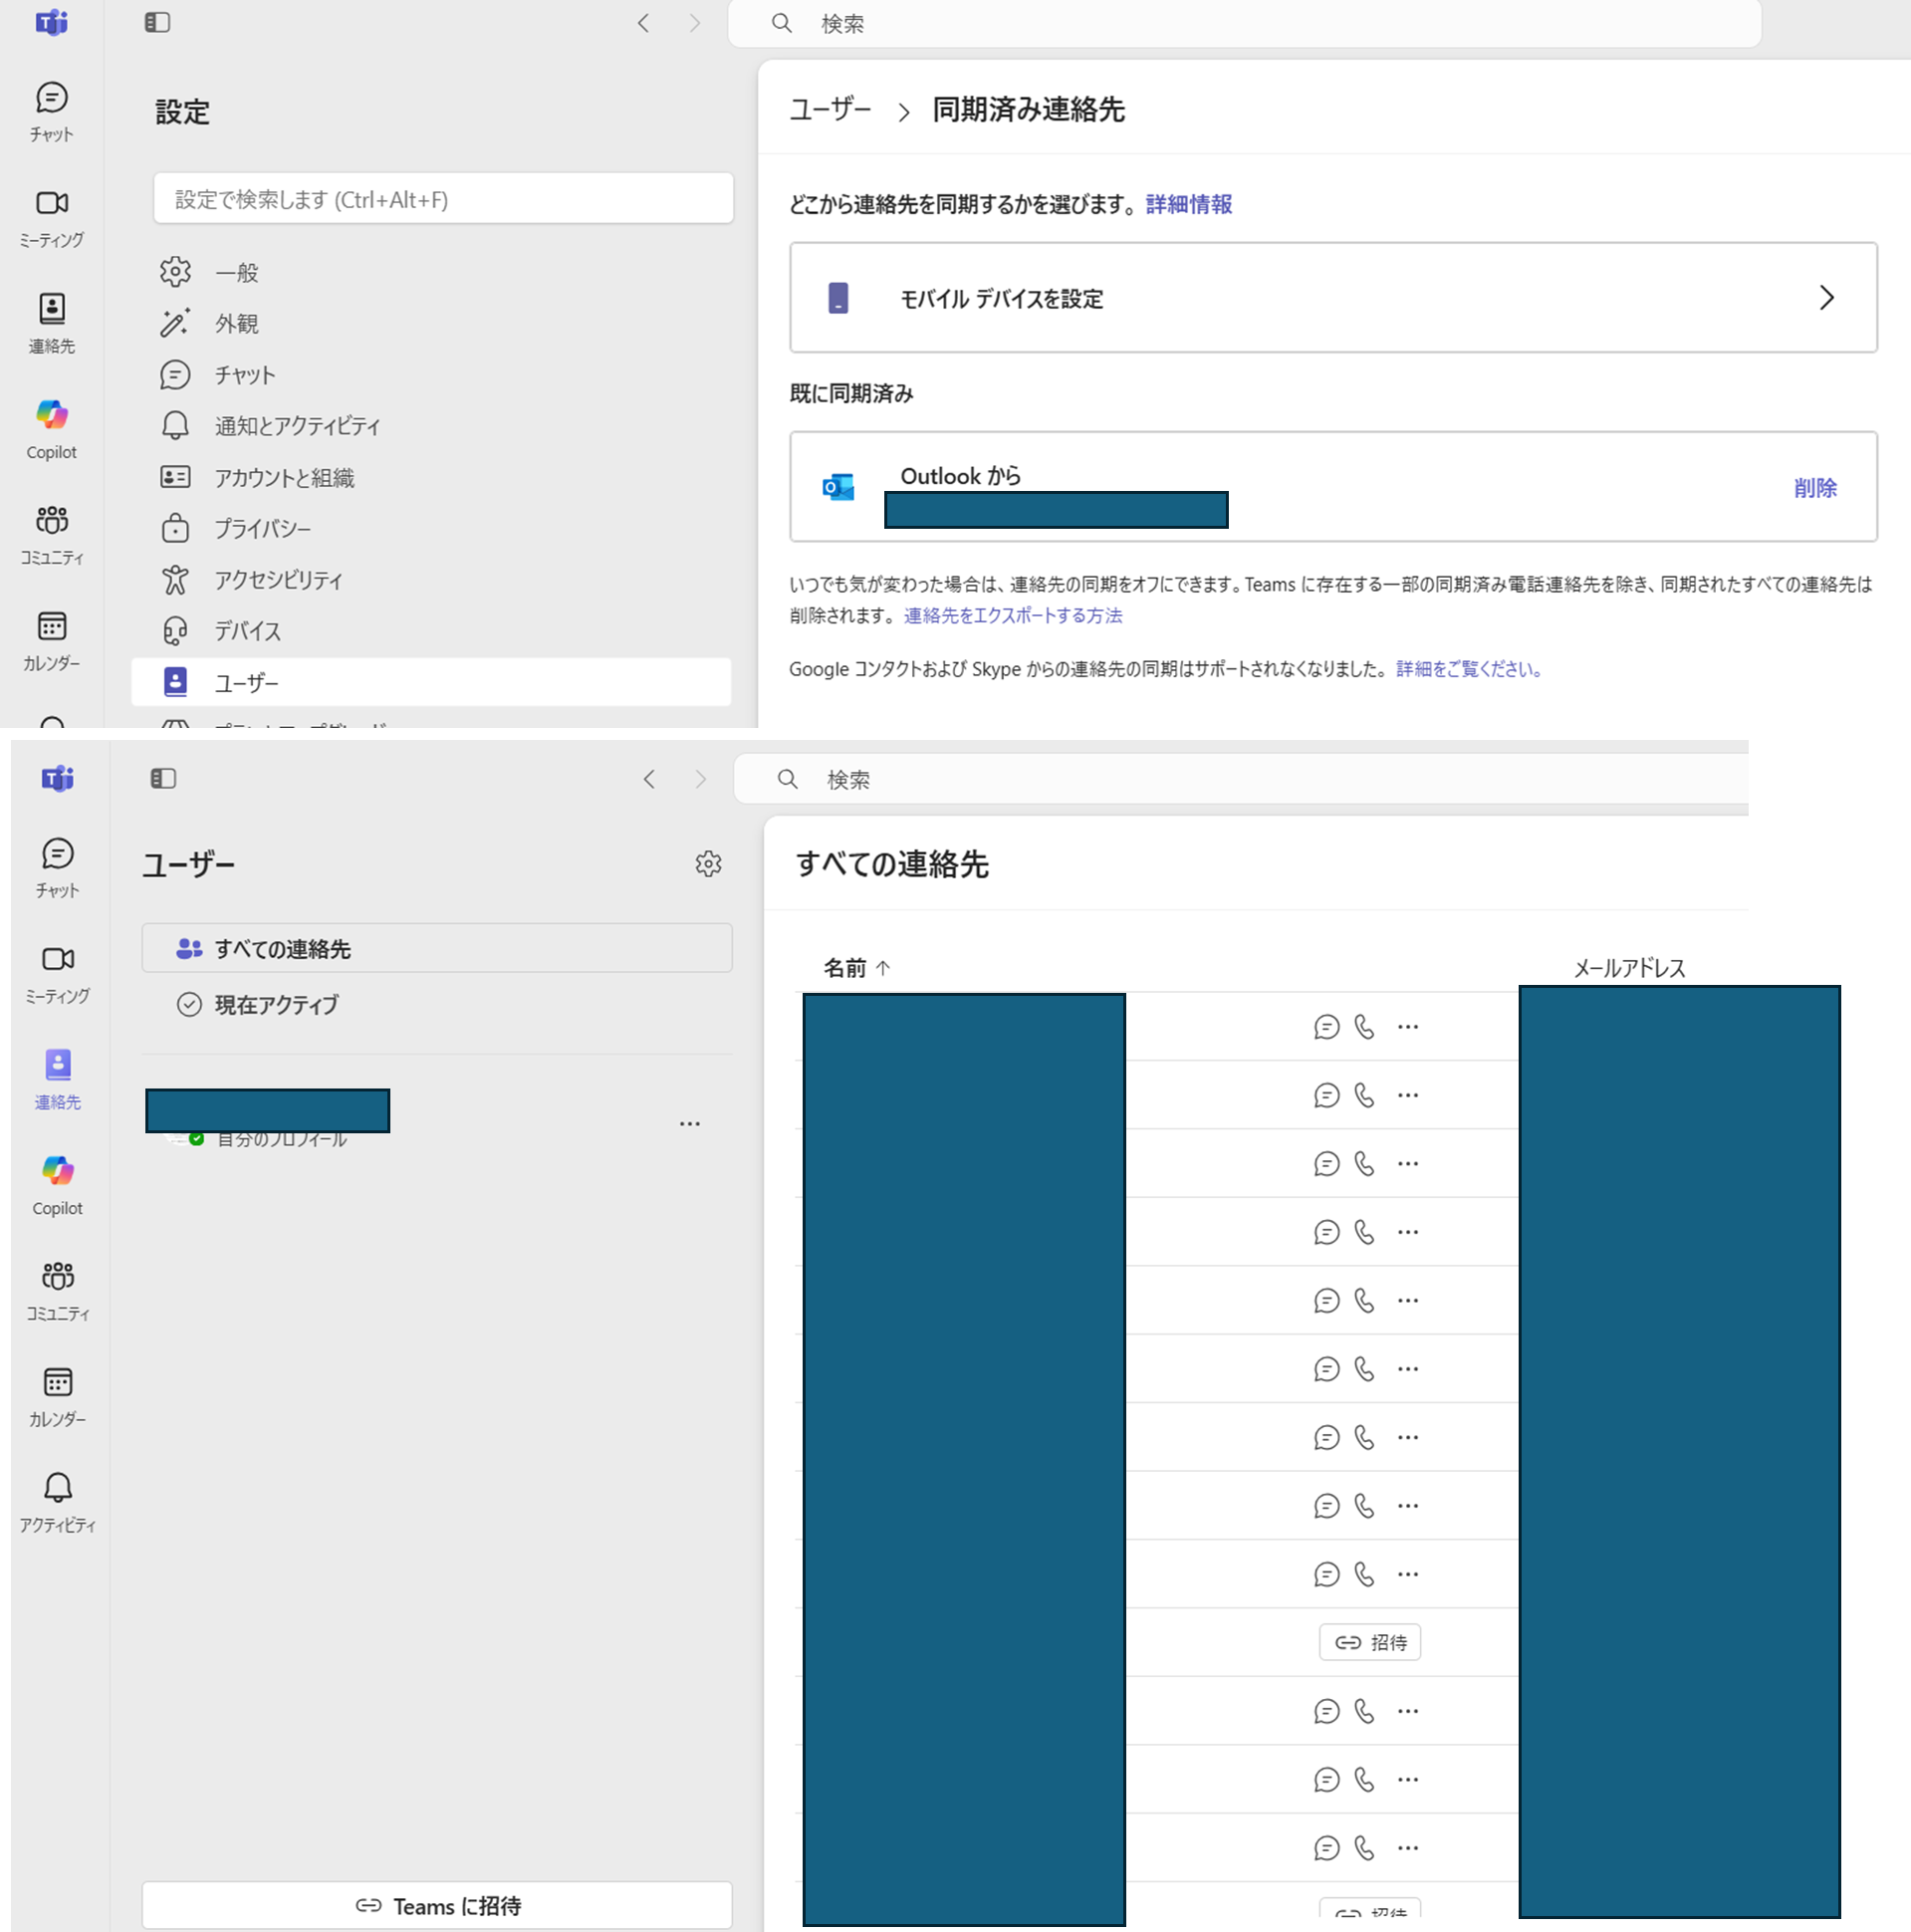Screen dimensions: 1911x1932
Task: Click ユーザー breadcrumb link
Action: click(830, 109)
